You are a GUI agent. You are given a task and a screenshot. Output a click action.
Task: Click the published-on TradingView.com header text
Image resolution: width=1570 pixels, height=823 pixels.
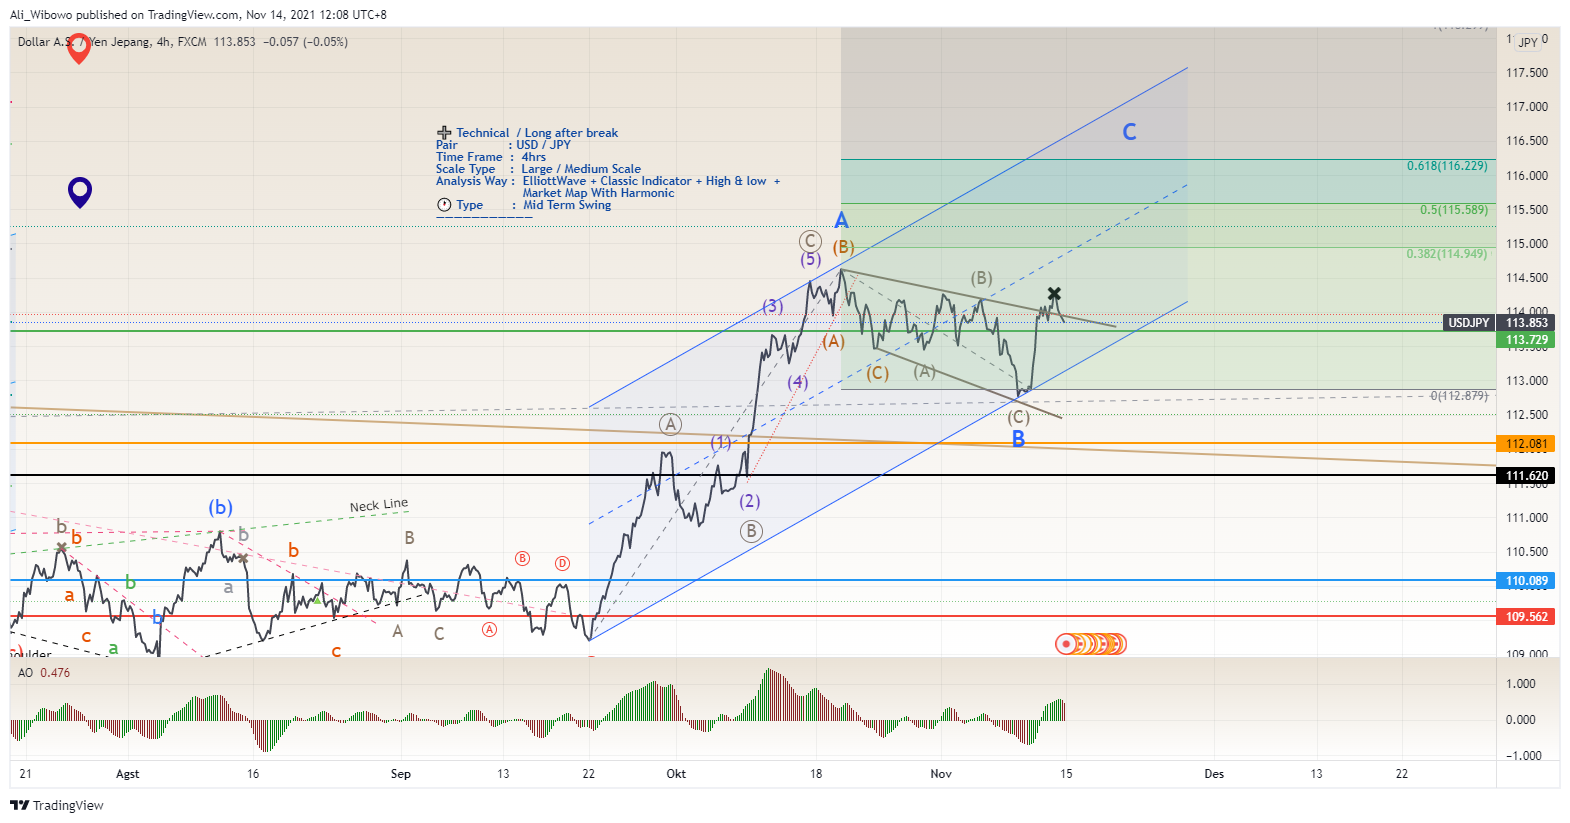198,15
